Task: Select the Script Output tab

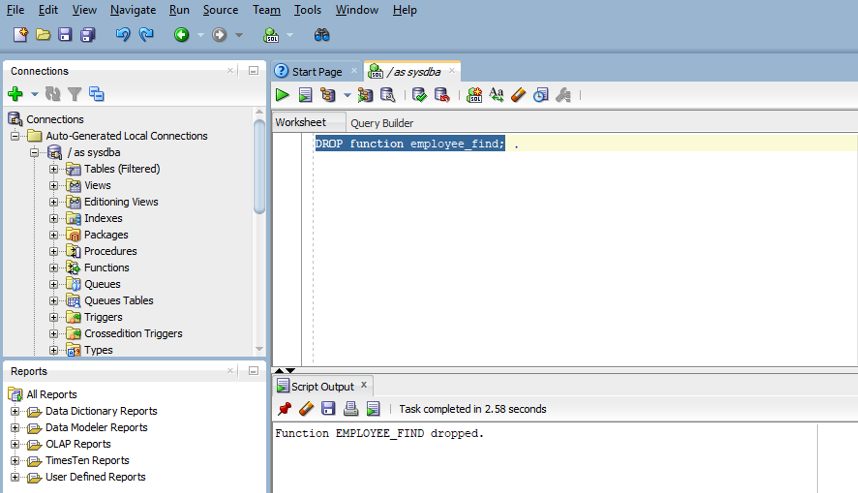Action: [322, 386]
